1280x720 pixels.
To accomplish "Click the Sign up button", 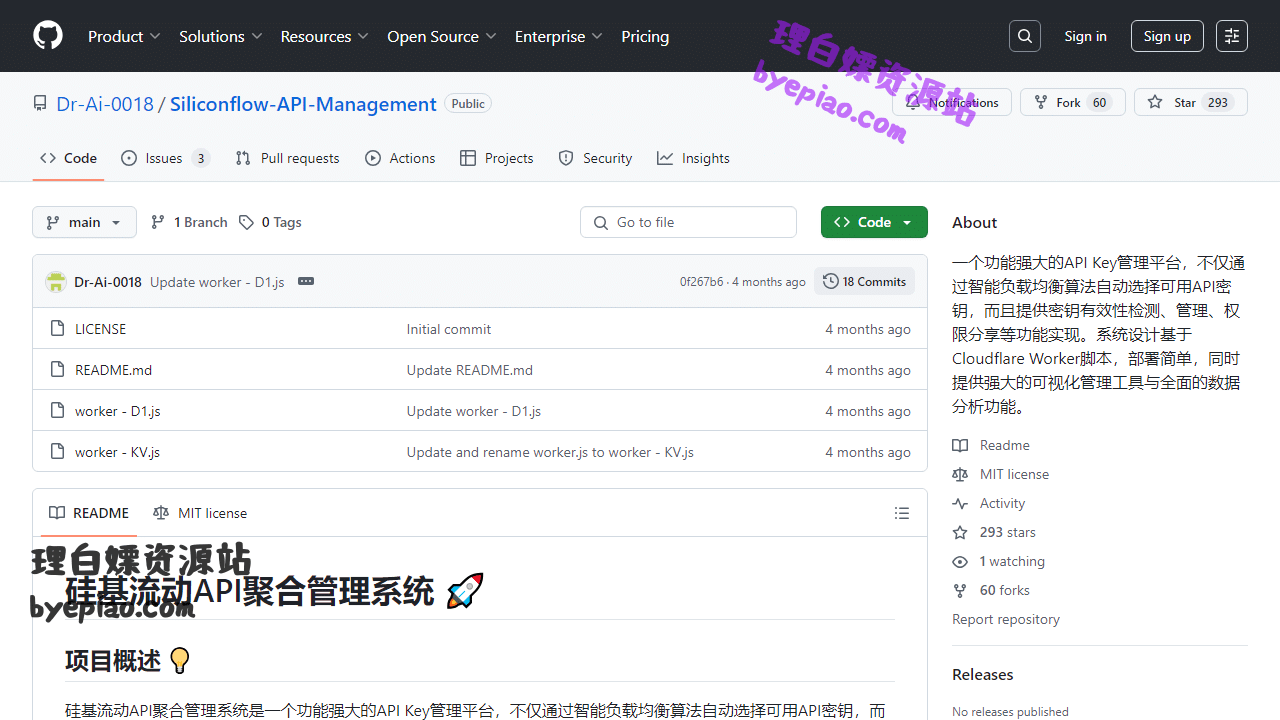I will (1167, 36).
